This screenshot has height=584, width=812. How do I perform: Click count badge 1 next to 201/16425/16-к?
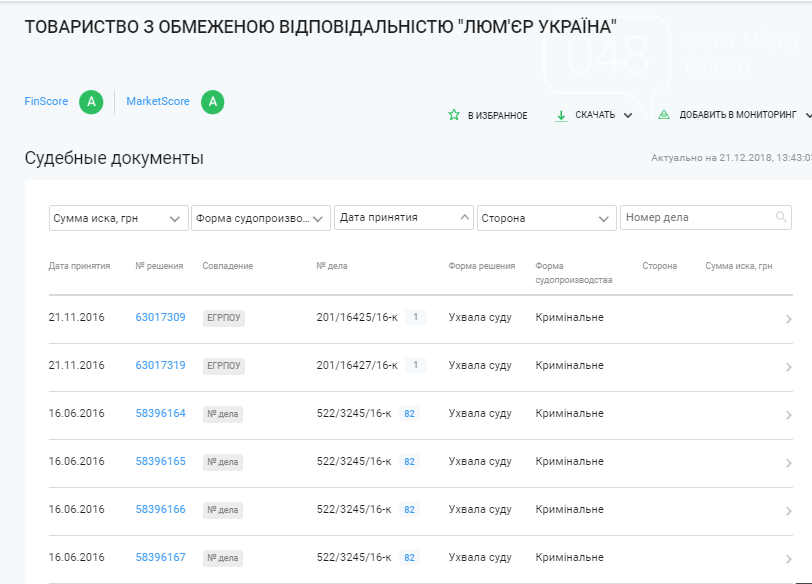click(x=415, y=317)
